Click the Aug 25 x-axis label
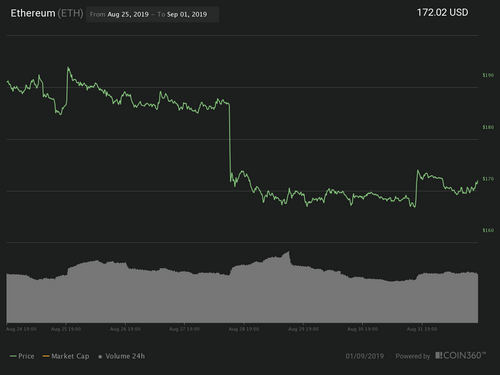The width and height of the screenshot is (500, 375). click(x=66, y=329)
